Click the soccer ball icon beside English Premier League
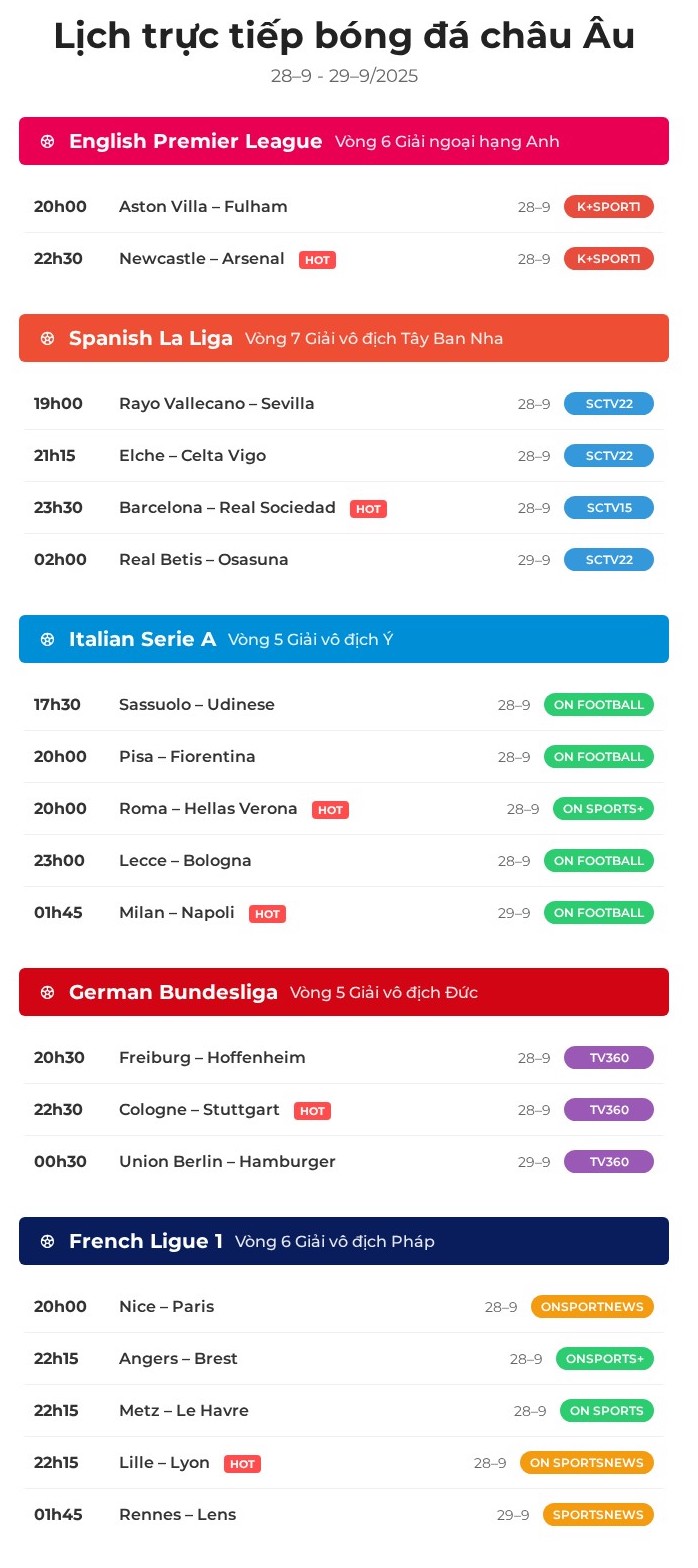Image resolution: width=698 pixels, height=1568 pixels. (x=47, y=142)
